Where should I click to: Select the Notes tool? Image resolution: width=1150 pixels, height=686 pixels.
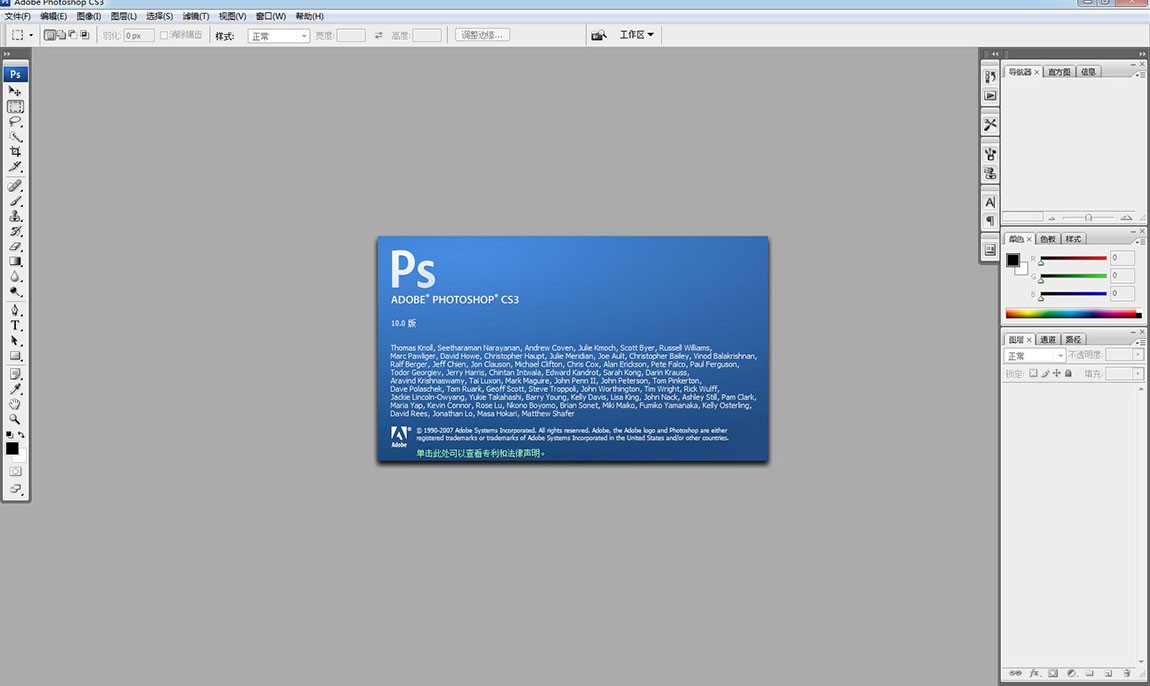pyautogui.click(x=15, y=374)
